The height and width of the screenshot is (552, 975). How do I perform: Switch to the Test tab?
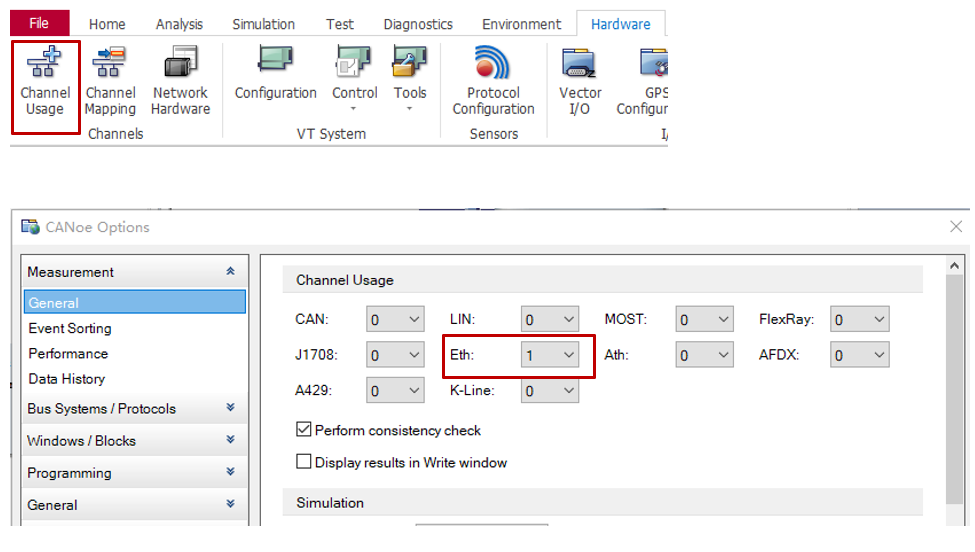tap(340, 24)
